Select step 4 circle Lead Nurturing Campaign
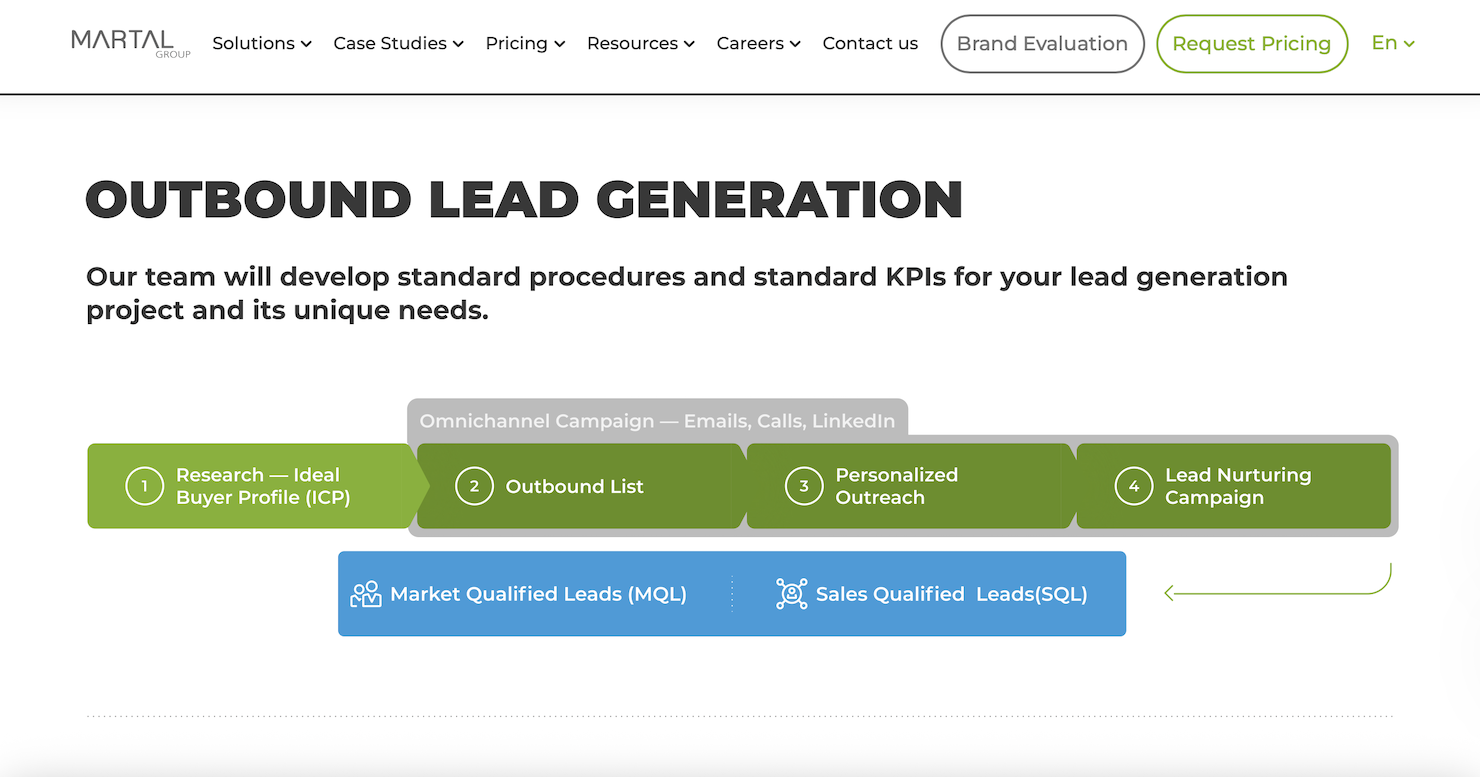The height and width of the screenshot is (777, 1480). (1134, 486)
